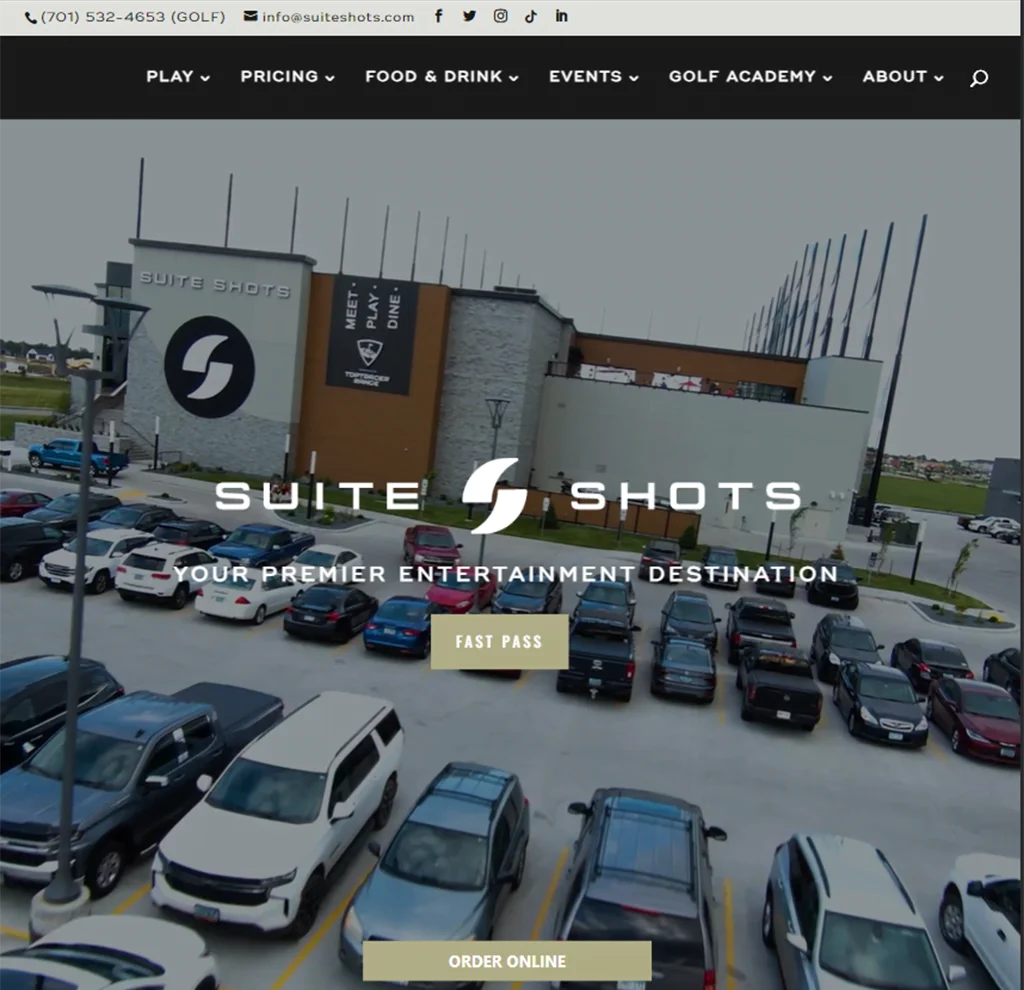Open the TikTok social icon
1024x990 pixels.
531,16
